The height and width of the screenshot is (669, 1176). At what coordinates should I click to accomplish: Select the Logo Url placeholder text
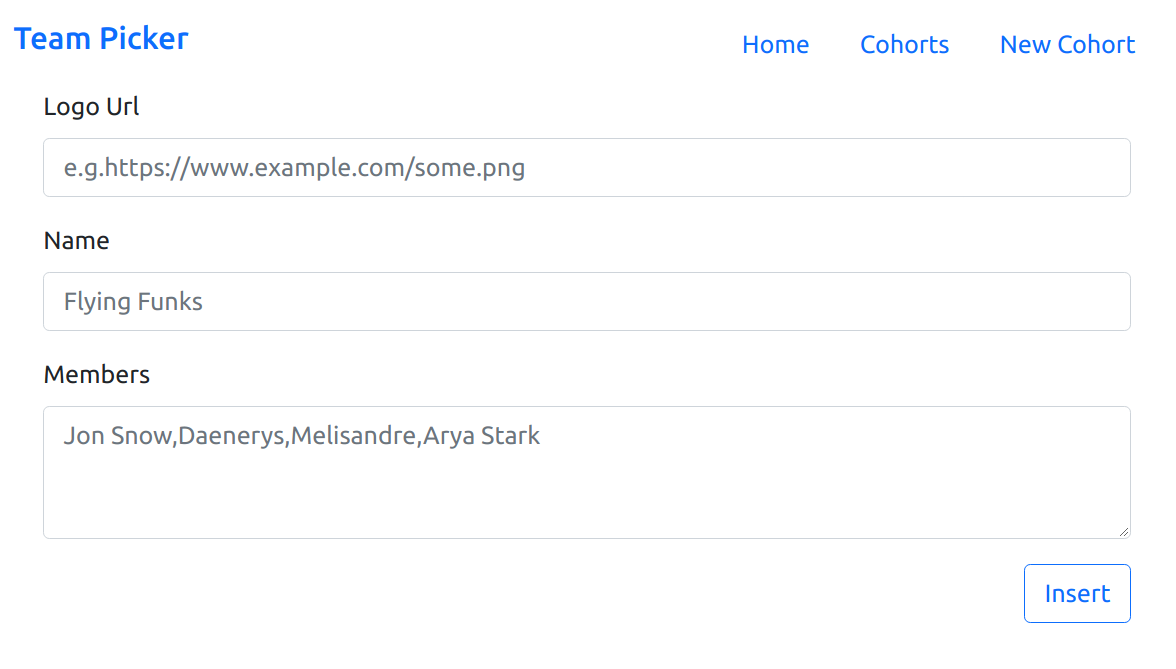[294, 167]
